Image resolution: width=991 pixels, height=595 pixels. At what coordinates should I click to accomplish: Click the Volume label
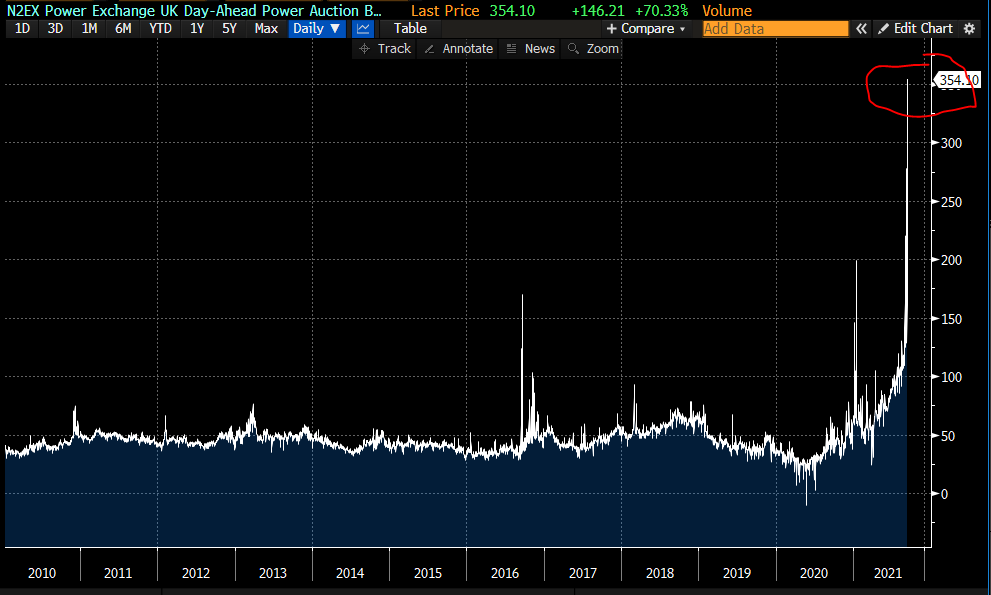coord(727,11)
